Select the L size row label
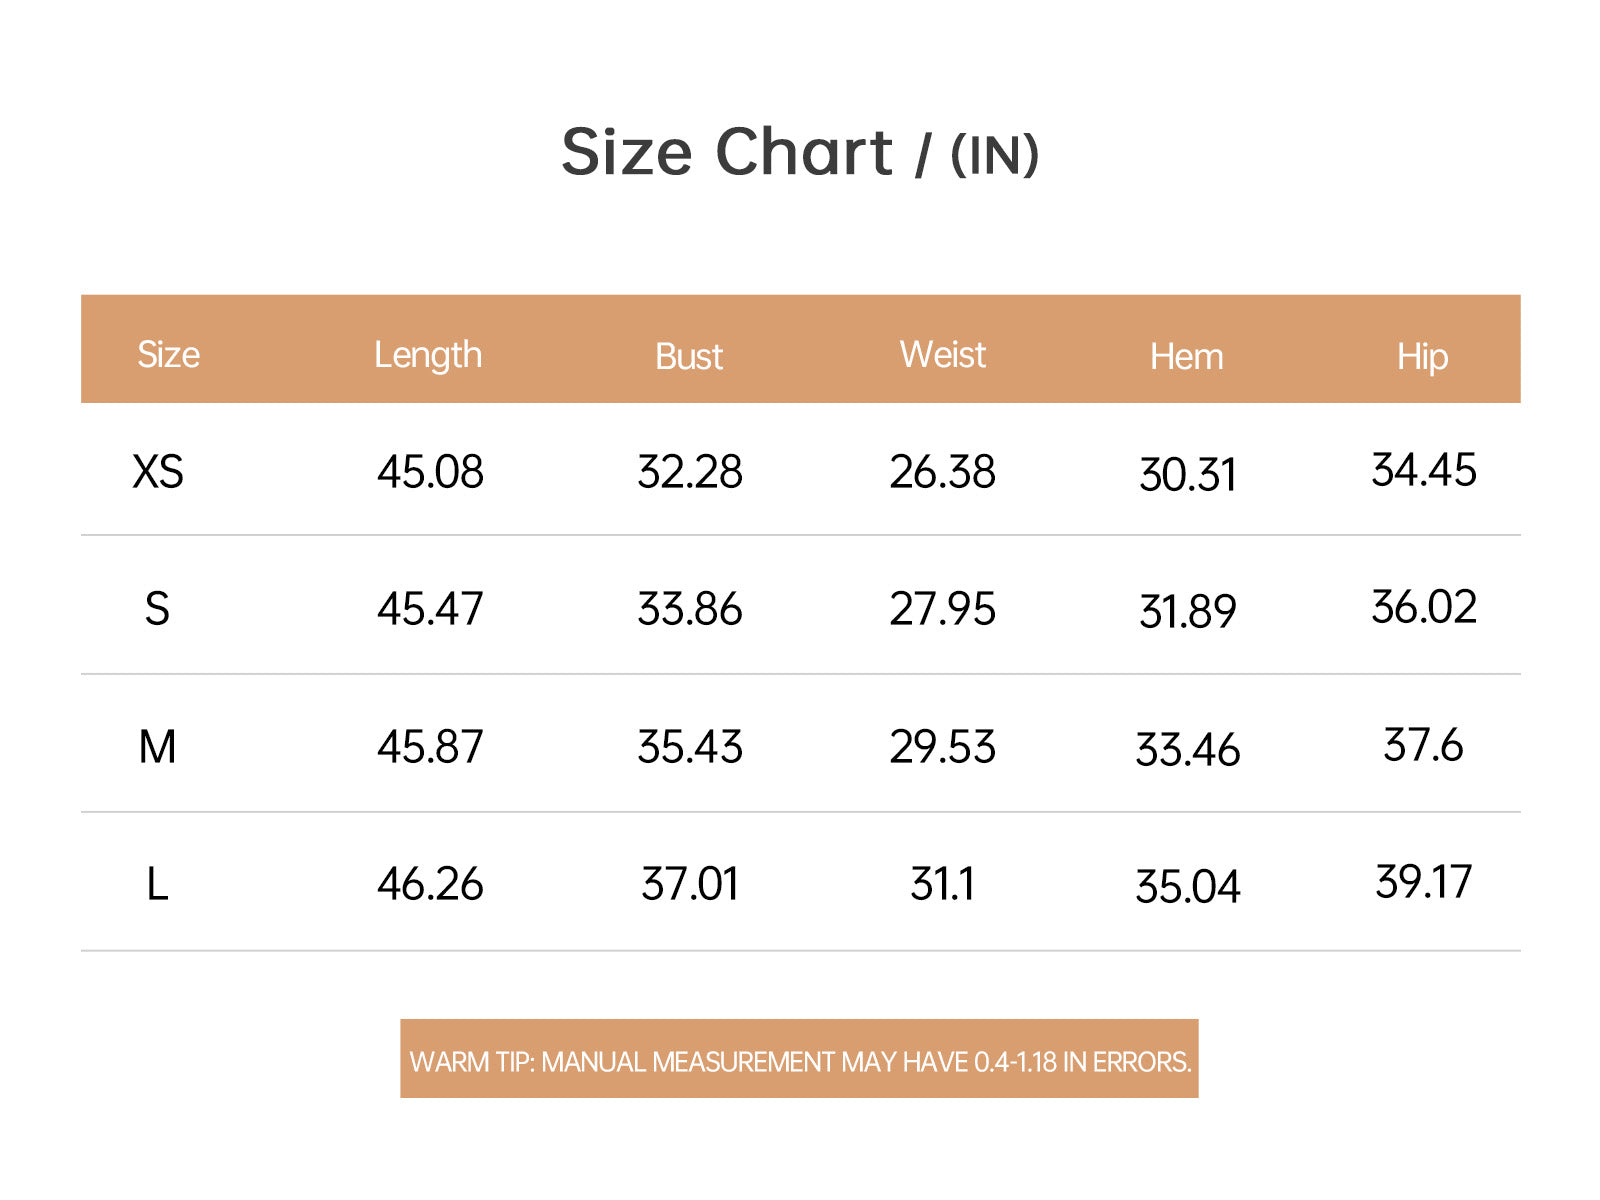 tap(157, 884)
